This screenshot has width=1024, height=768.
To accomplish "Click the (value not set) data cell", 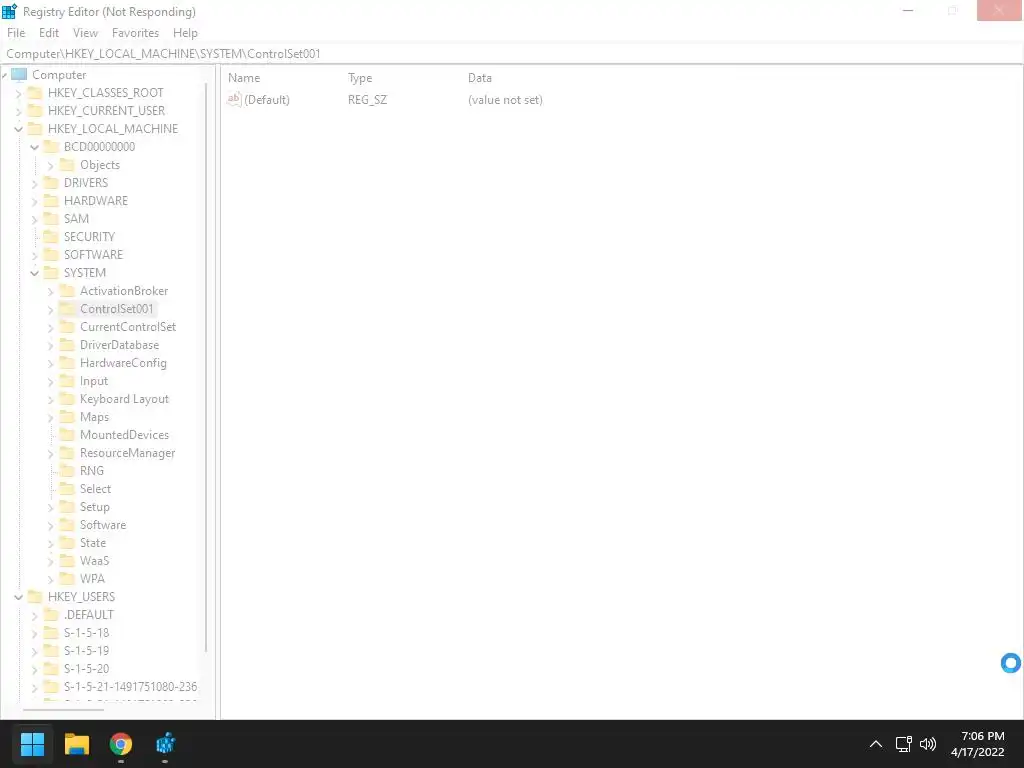I will coord(505,100).
